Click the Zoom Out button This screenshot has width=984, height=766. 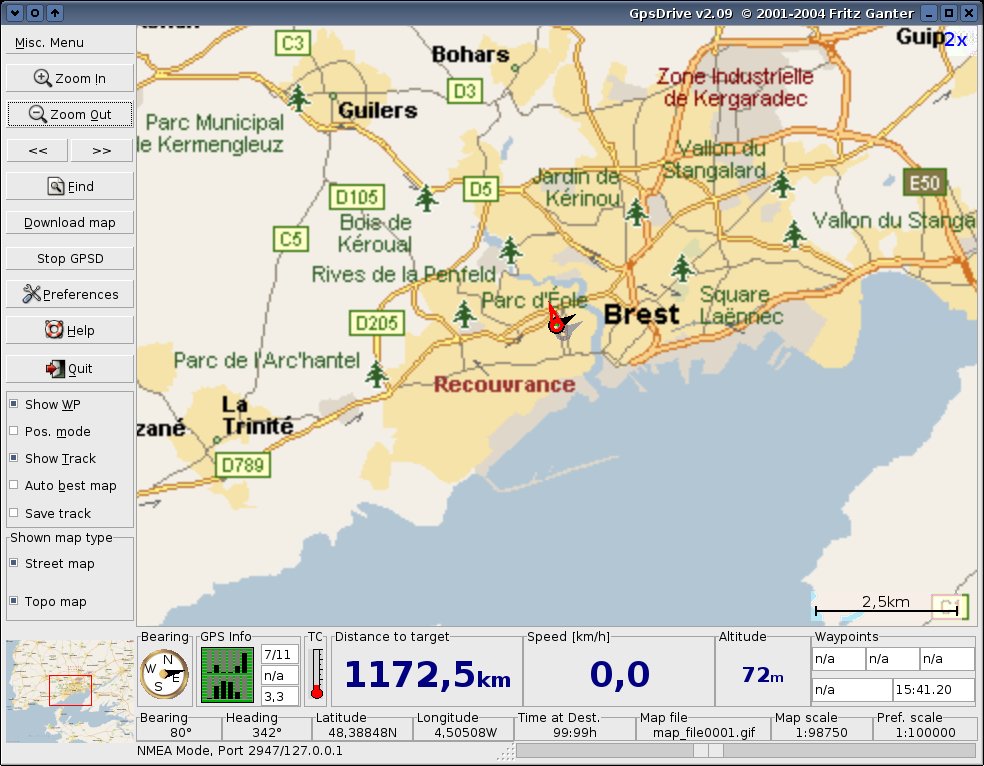point(70,114)
